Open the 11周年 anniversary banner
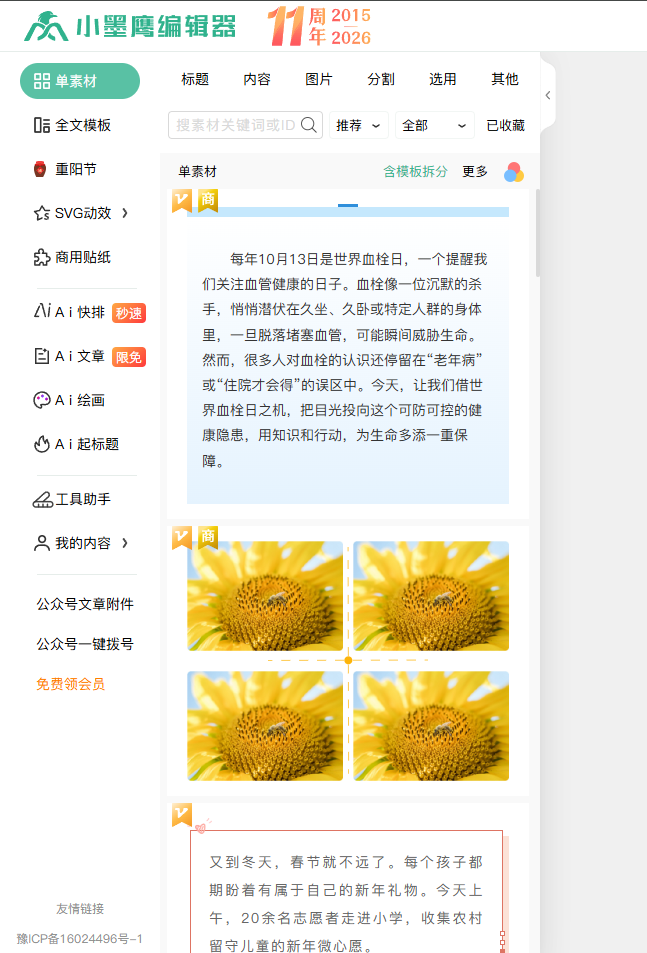Viewport: 647px width, 953px height. pyautogui.click(x=320, y=27)
